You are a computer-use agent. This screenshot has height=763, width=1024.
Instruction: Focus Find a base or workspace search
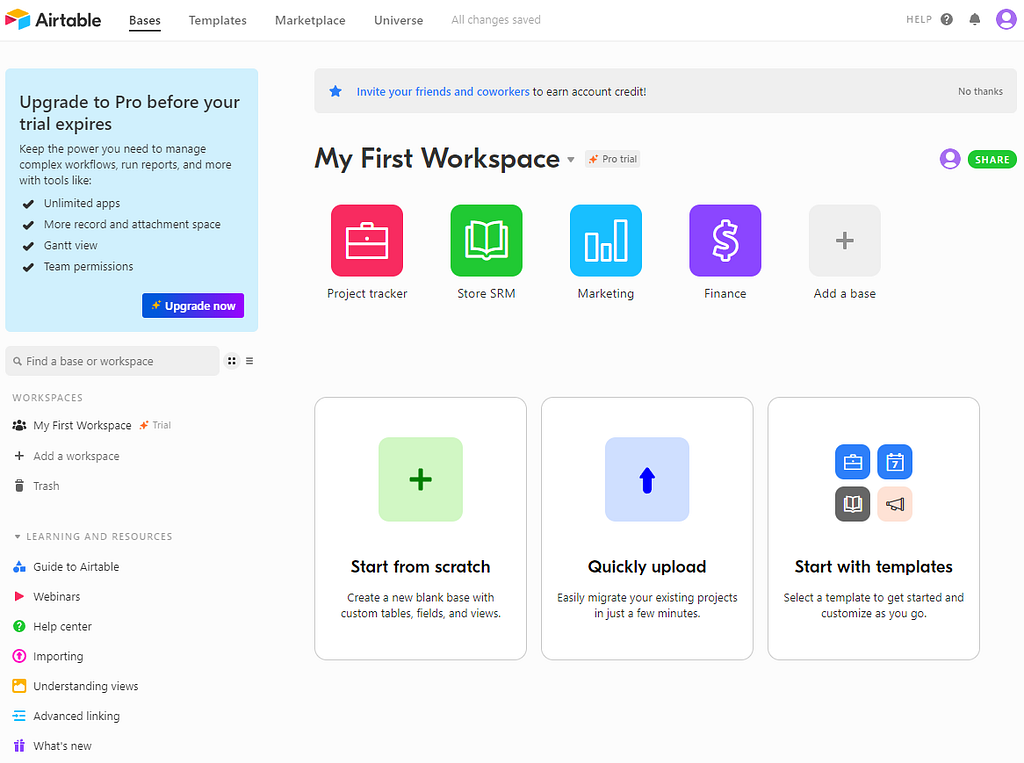112,361
